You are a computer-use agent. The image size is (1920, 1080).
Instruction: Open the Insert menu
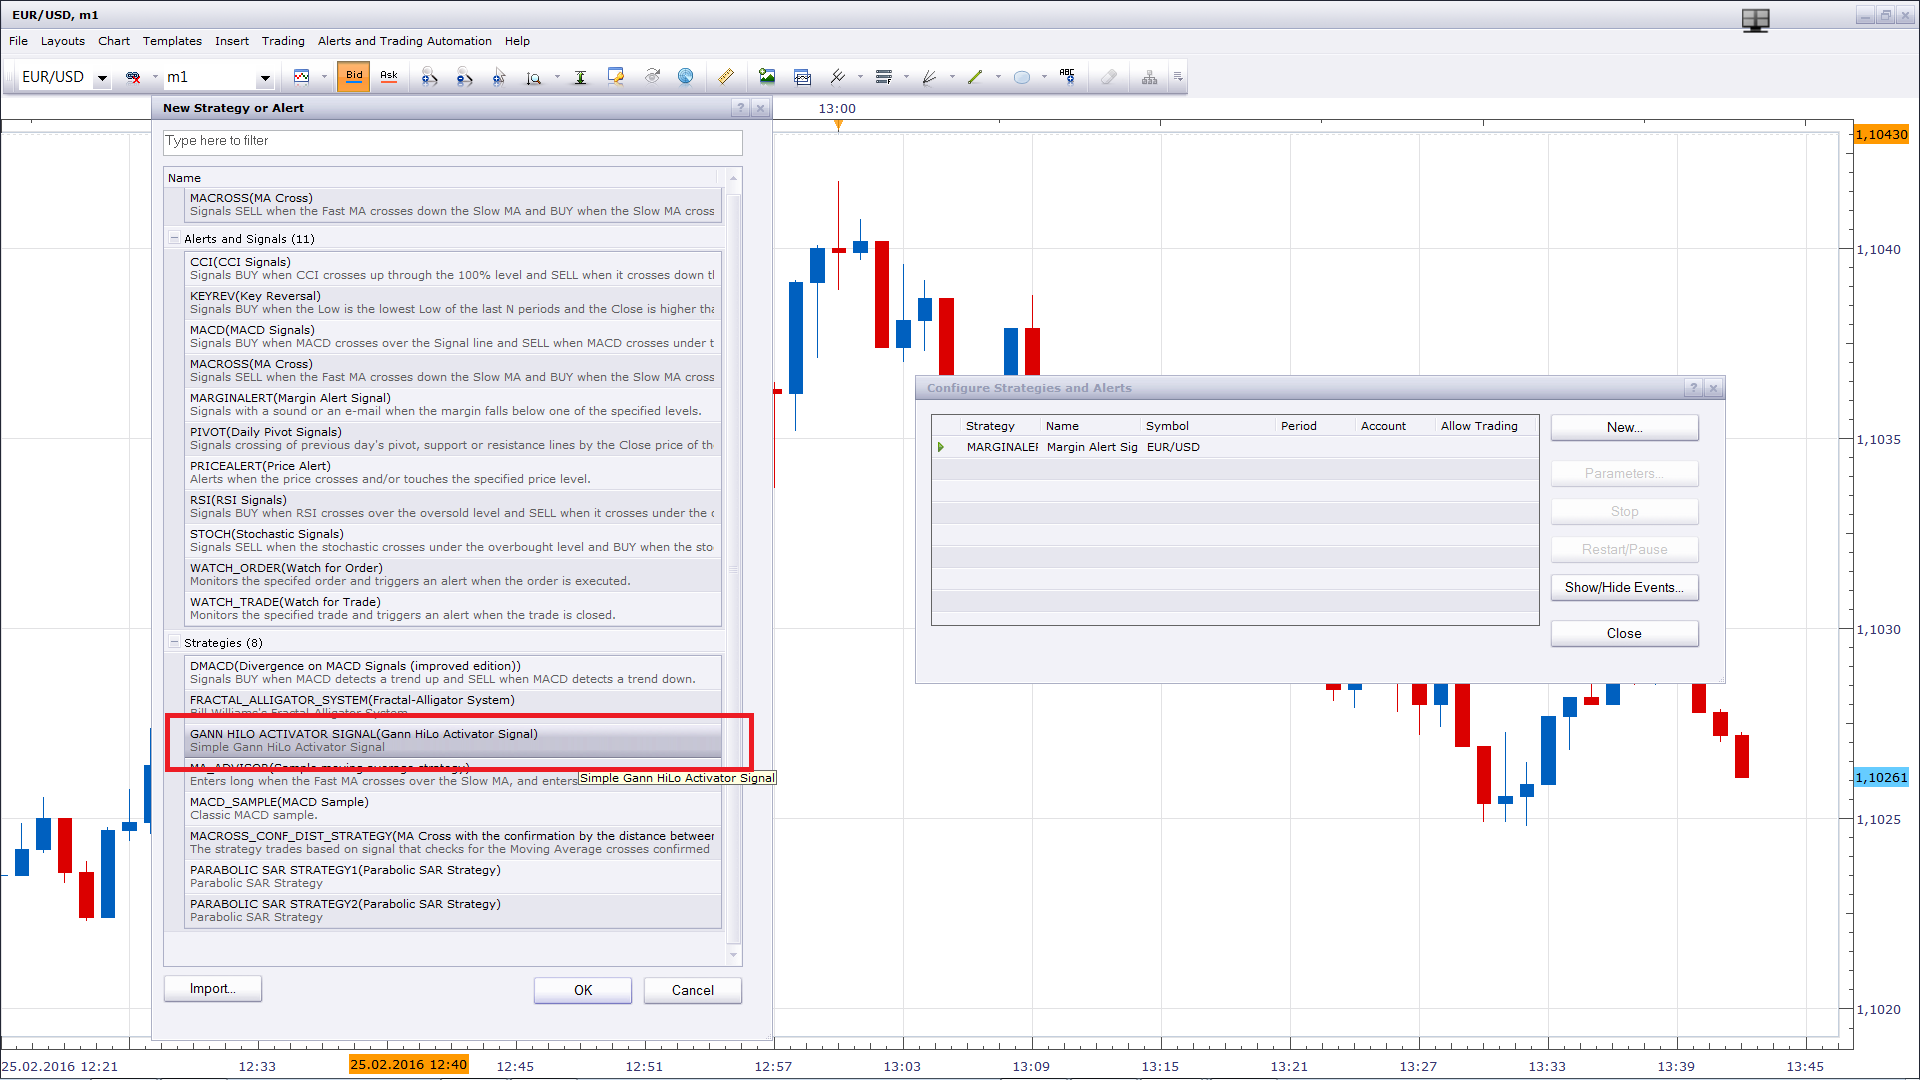pyautogui.click(x=232, y=41)
